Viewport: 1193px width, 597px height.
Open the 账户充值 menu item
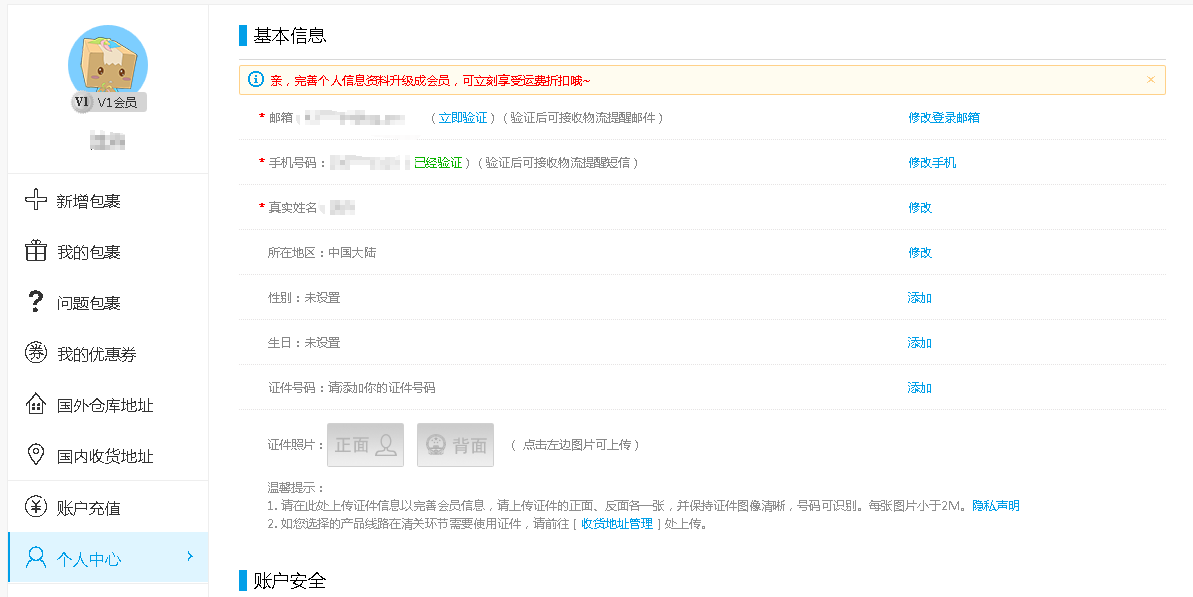pyautogui.click(x=89, y=508)
